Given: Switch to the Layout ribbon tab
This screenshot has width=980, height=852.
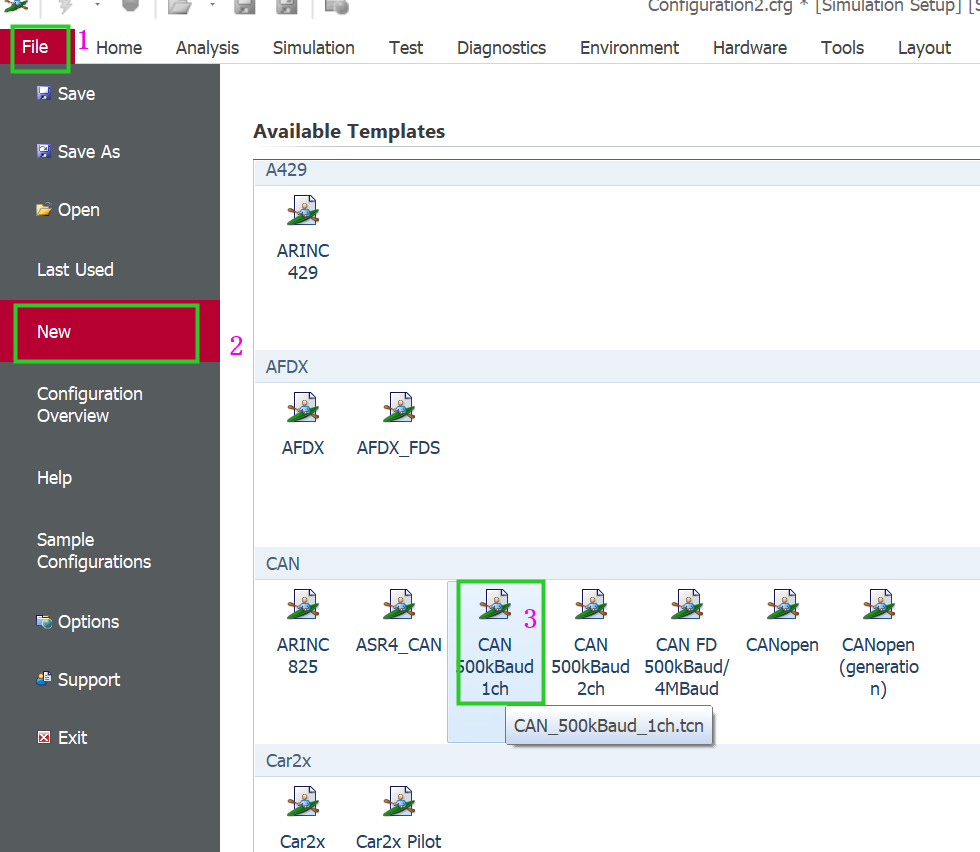Looking at the screenshot, I should (924, 48).
